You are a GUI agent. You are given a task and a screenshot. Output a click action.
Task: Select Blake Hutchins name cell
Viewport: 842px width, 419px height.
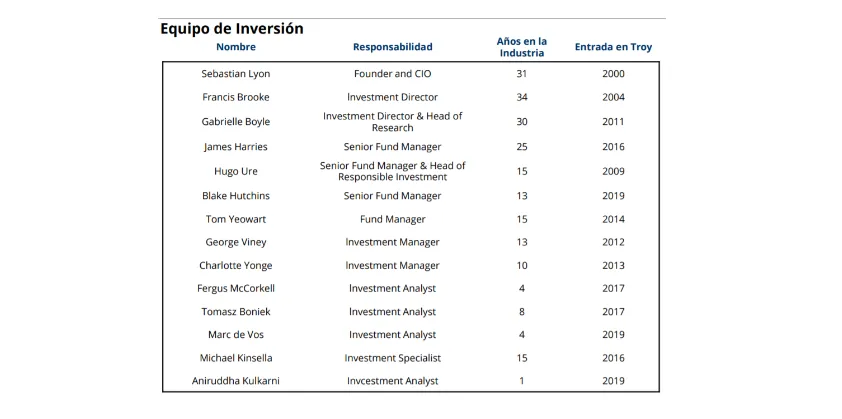(236, 196)
